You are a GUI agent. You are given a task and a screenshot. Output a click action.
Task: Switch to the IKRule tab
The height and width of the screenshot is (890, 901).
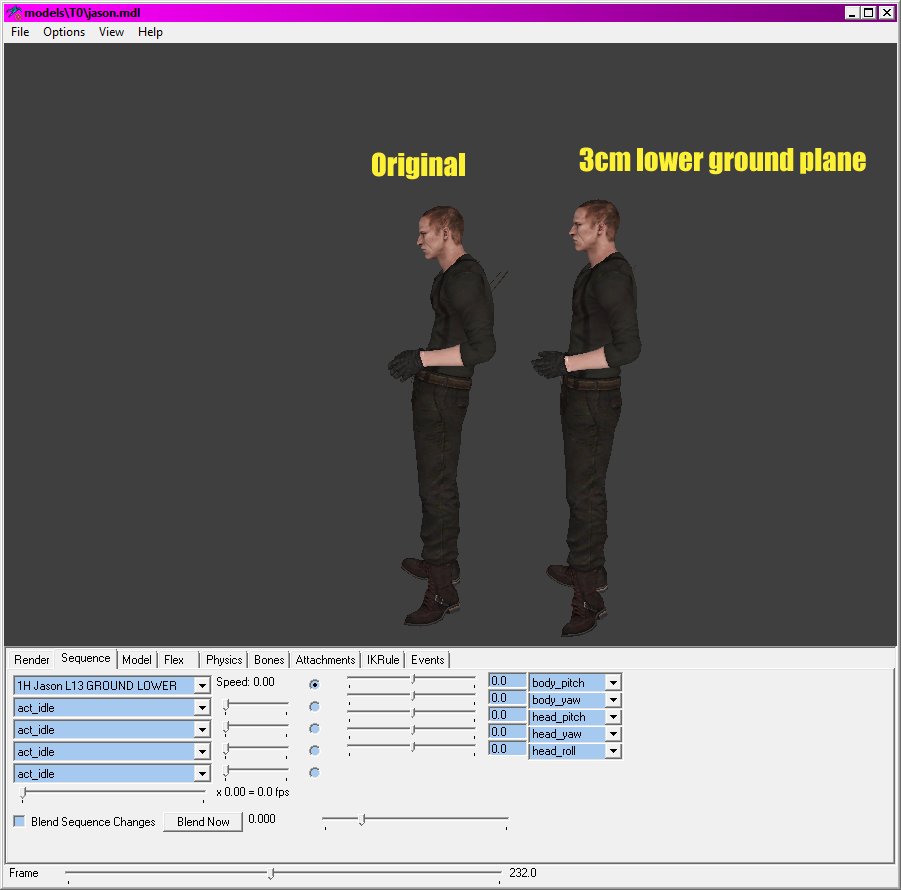383,660
